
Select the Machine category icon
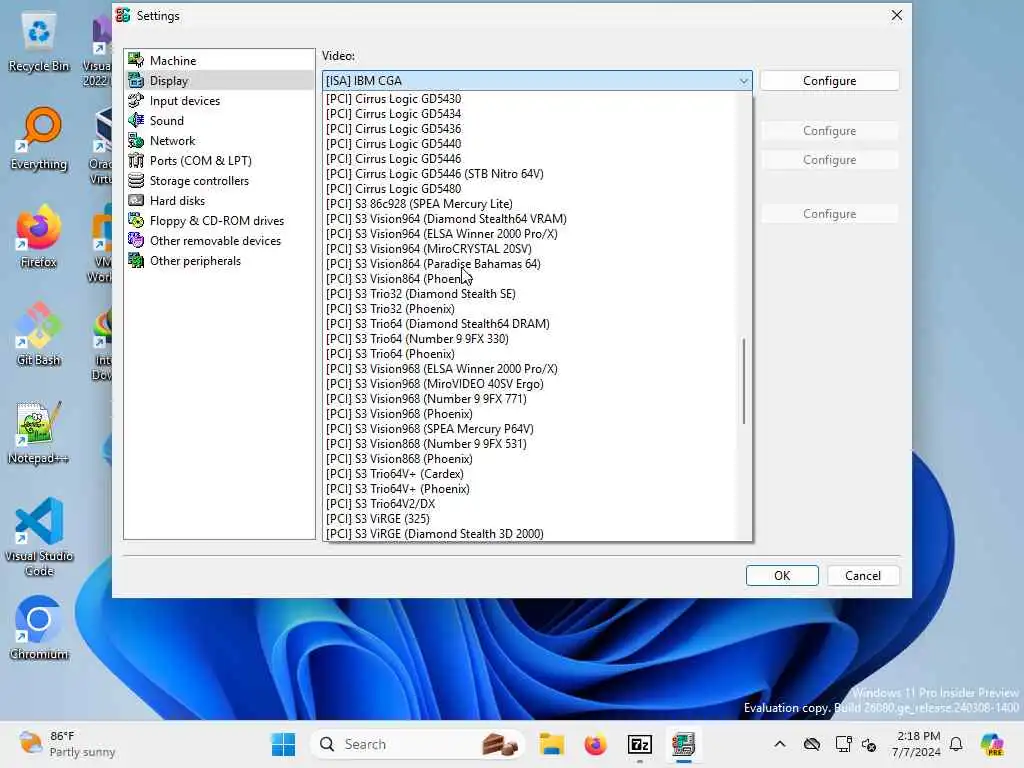coord(136,60)
